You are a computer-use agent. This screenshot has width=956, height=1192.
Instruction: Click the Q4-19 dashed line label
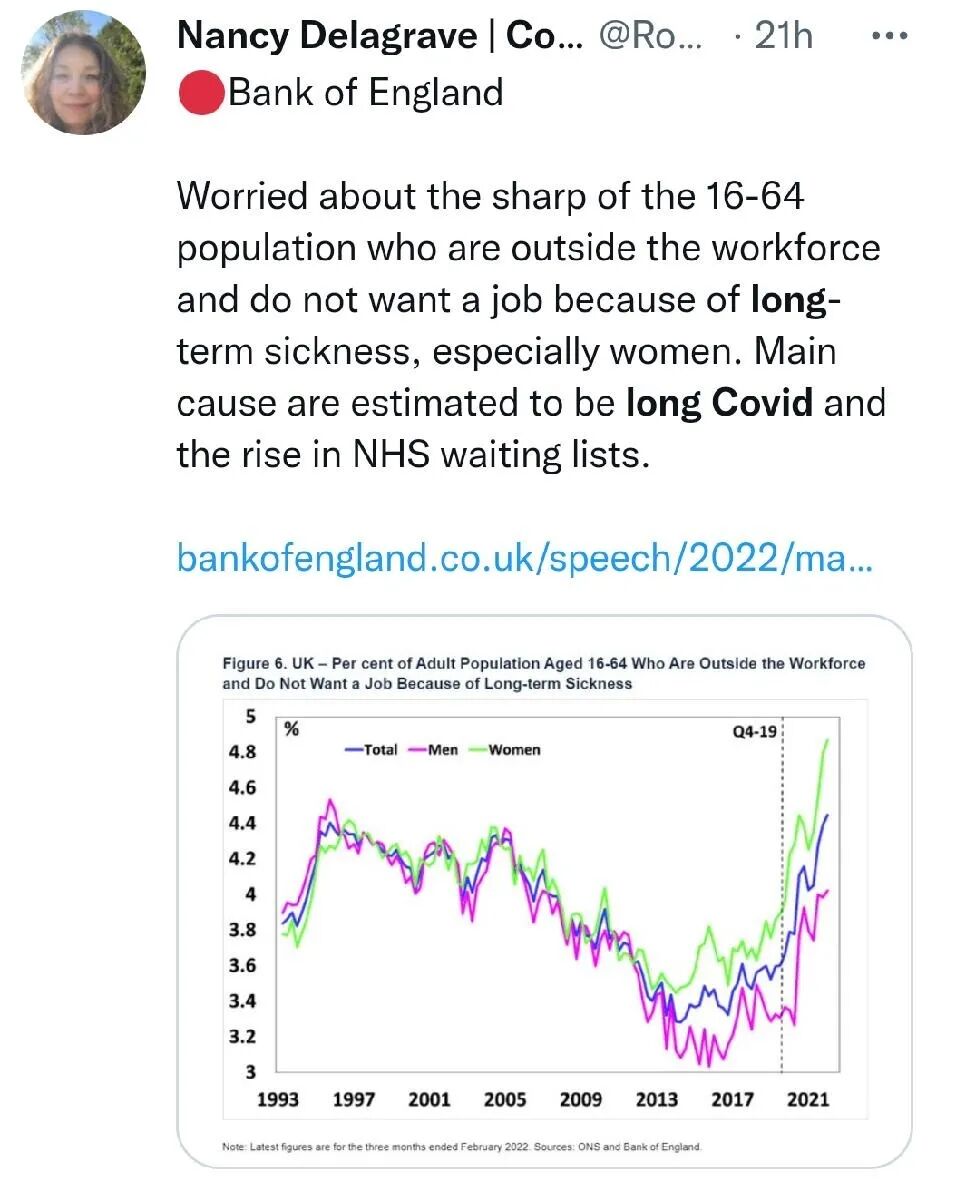click(x=755, y=731)
